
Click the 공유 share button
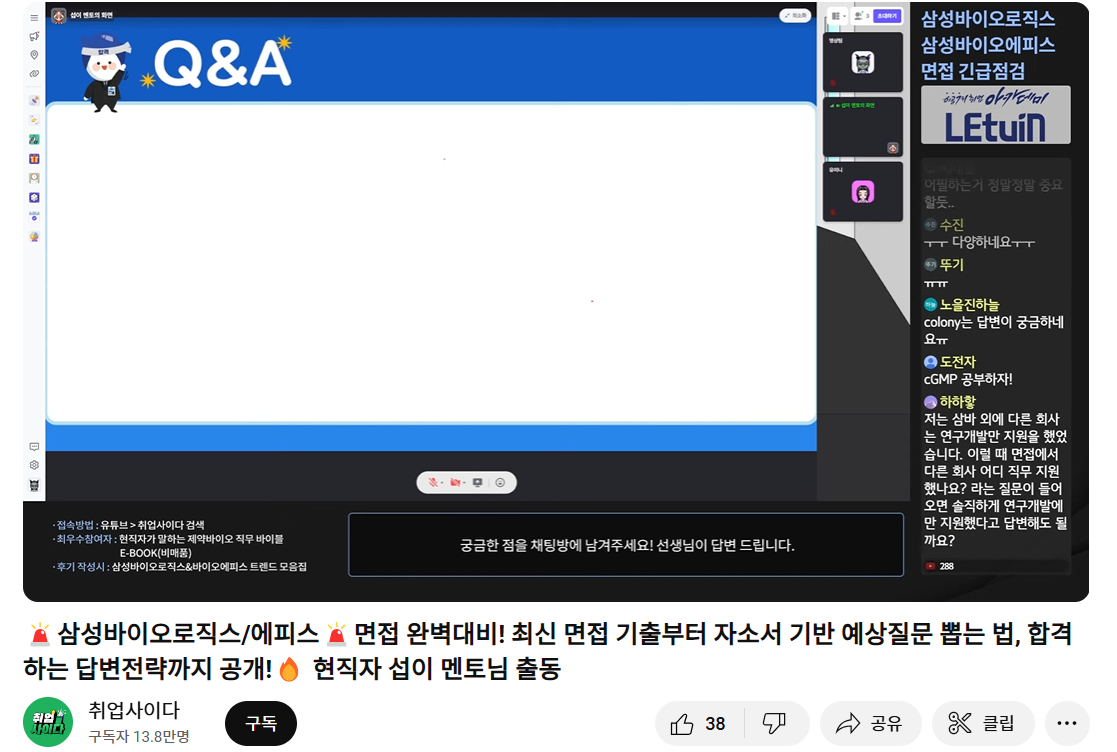pos(870,724)
